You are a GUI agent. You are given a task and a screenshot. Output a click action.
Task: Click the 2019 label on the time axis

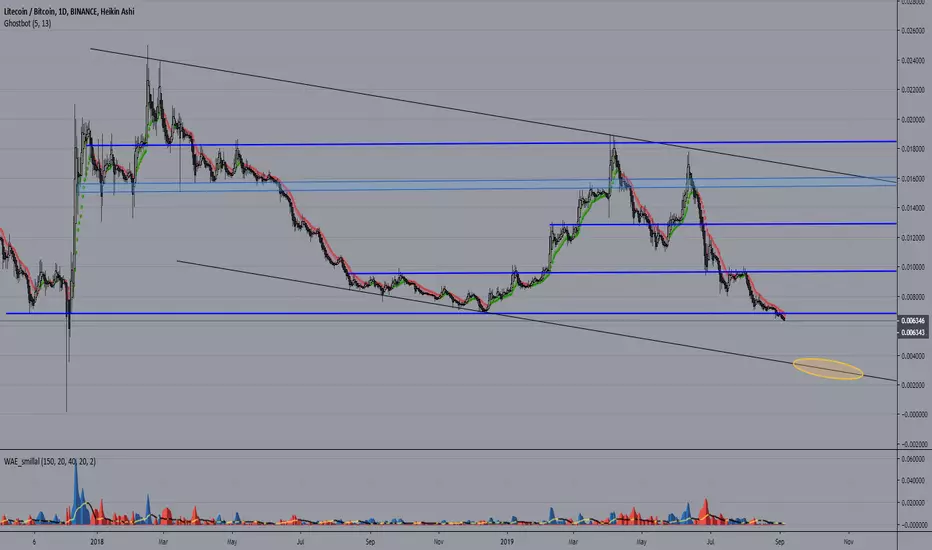[x=506, y=542]
